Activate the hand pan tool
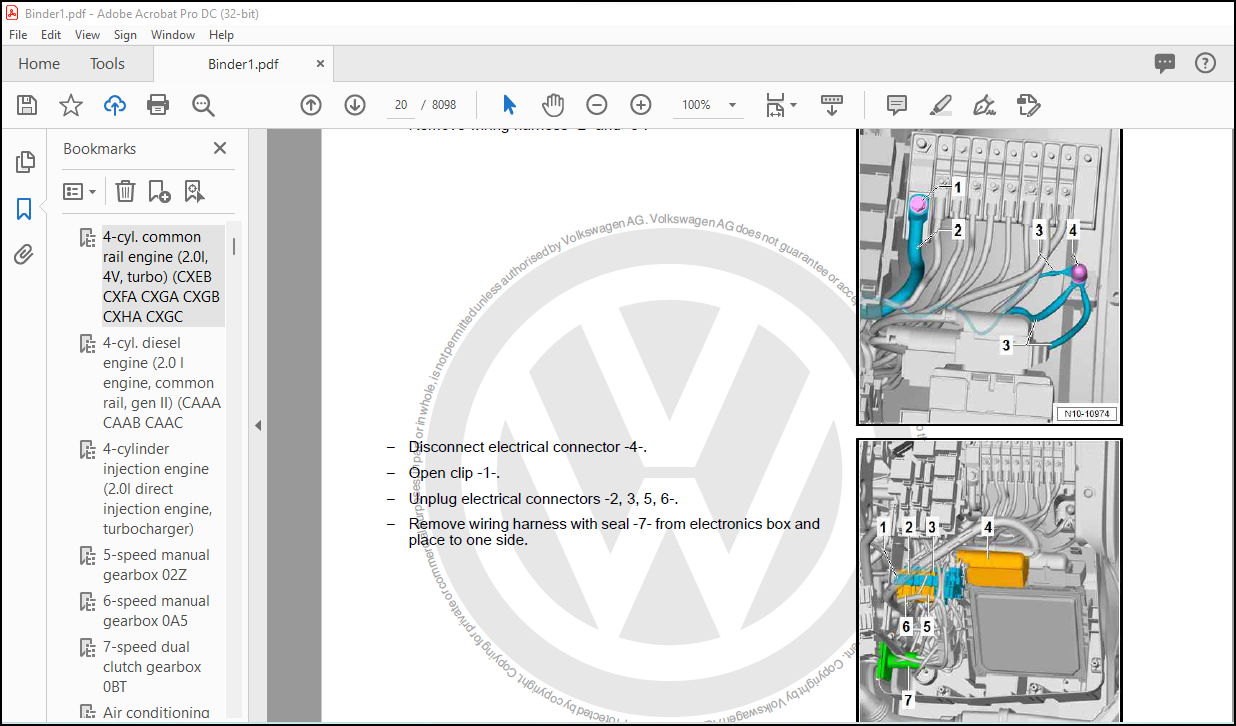The height and width of the screenshot is (726, 1236). pos(553,105)
